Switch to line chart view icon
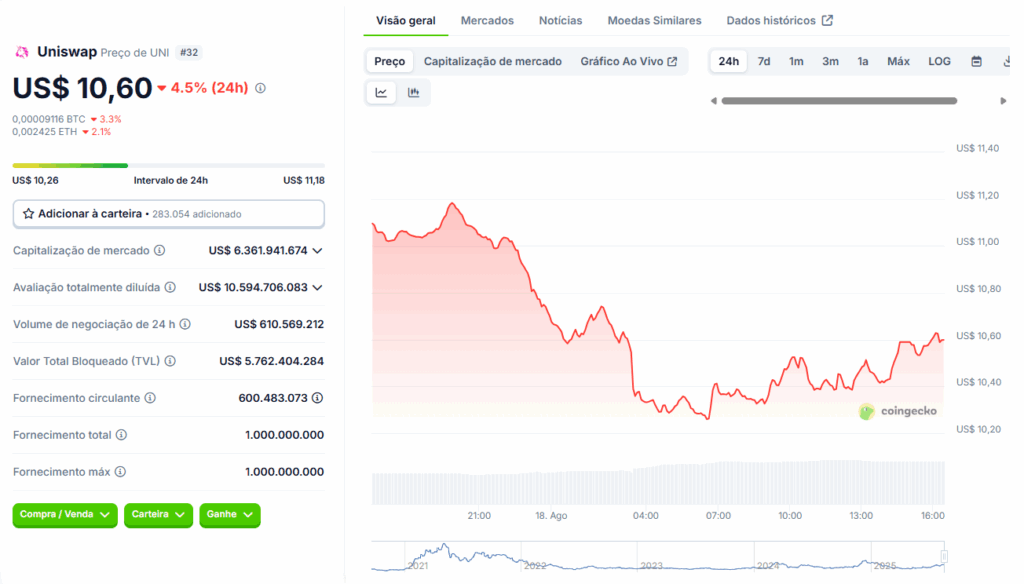This screenshot has height=584, width=1024. 381,93
